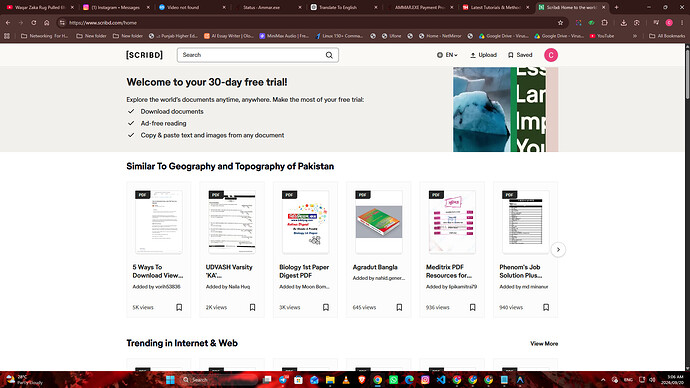Viewport: 690px width, 388px height.
Task: Open YouTube bookmark in bookmarks bar
Action: point(602,36)
